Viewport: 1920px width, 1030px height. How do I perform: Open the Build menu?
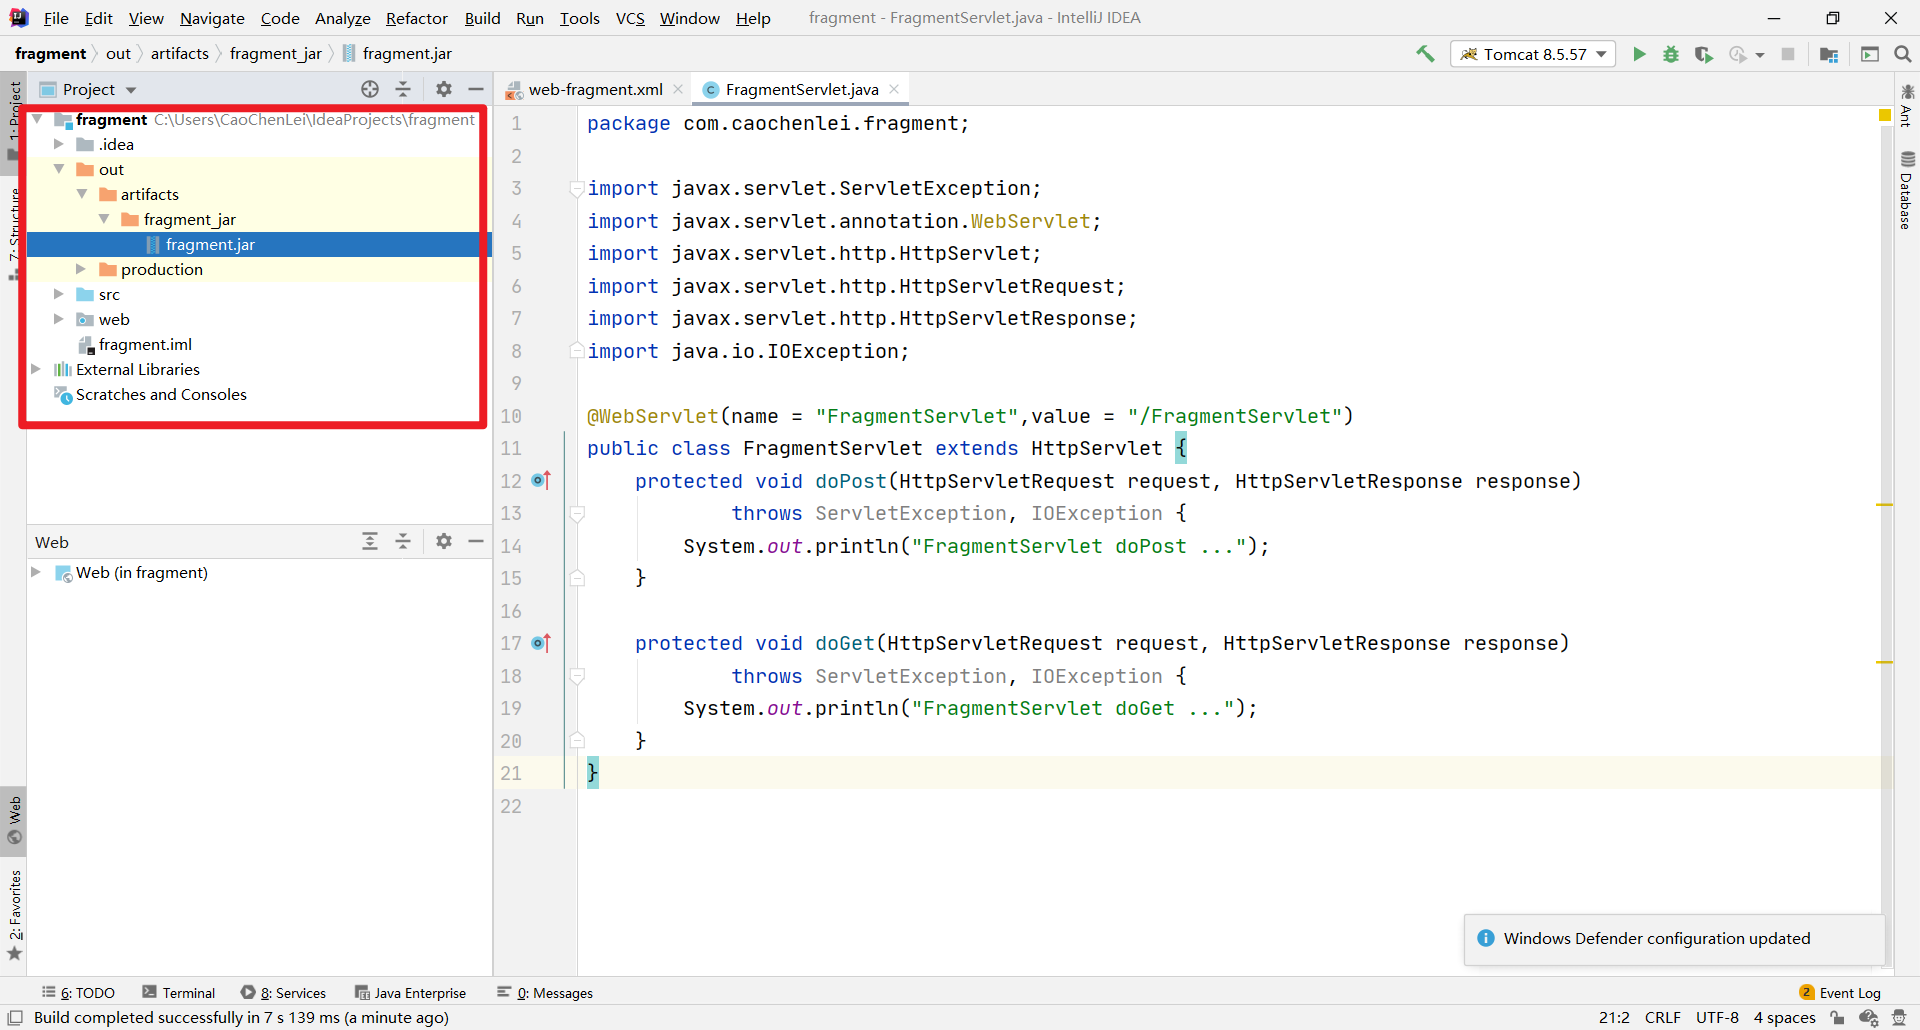(482, 18)
